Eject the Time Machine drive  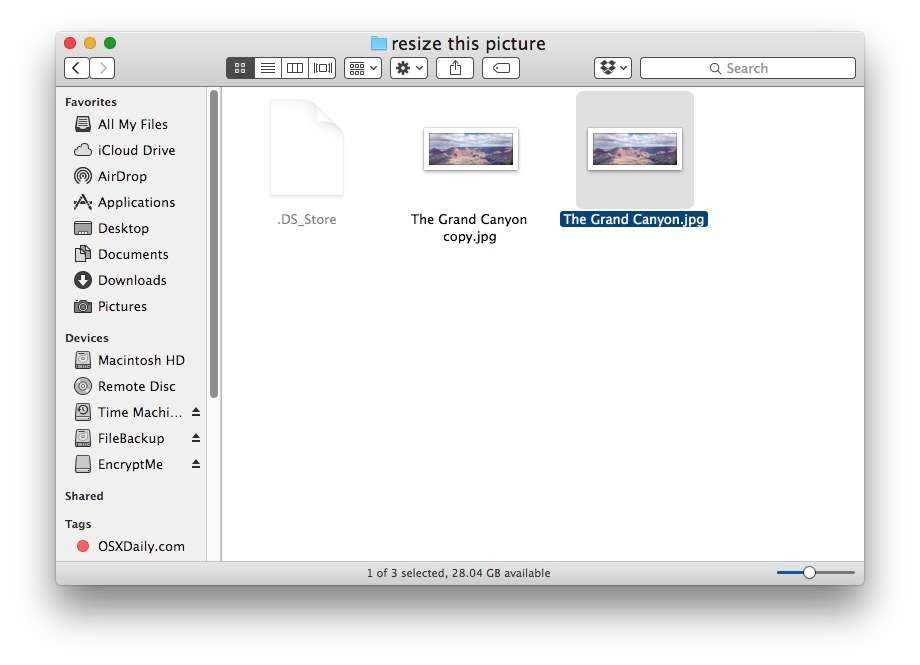click(x=196, y=412)
